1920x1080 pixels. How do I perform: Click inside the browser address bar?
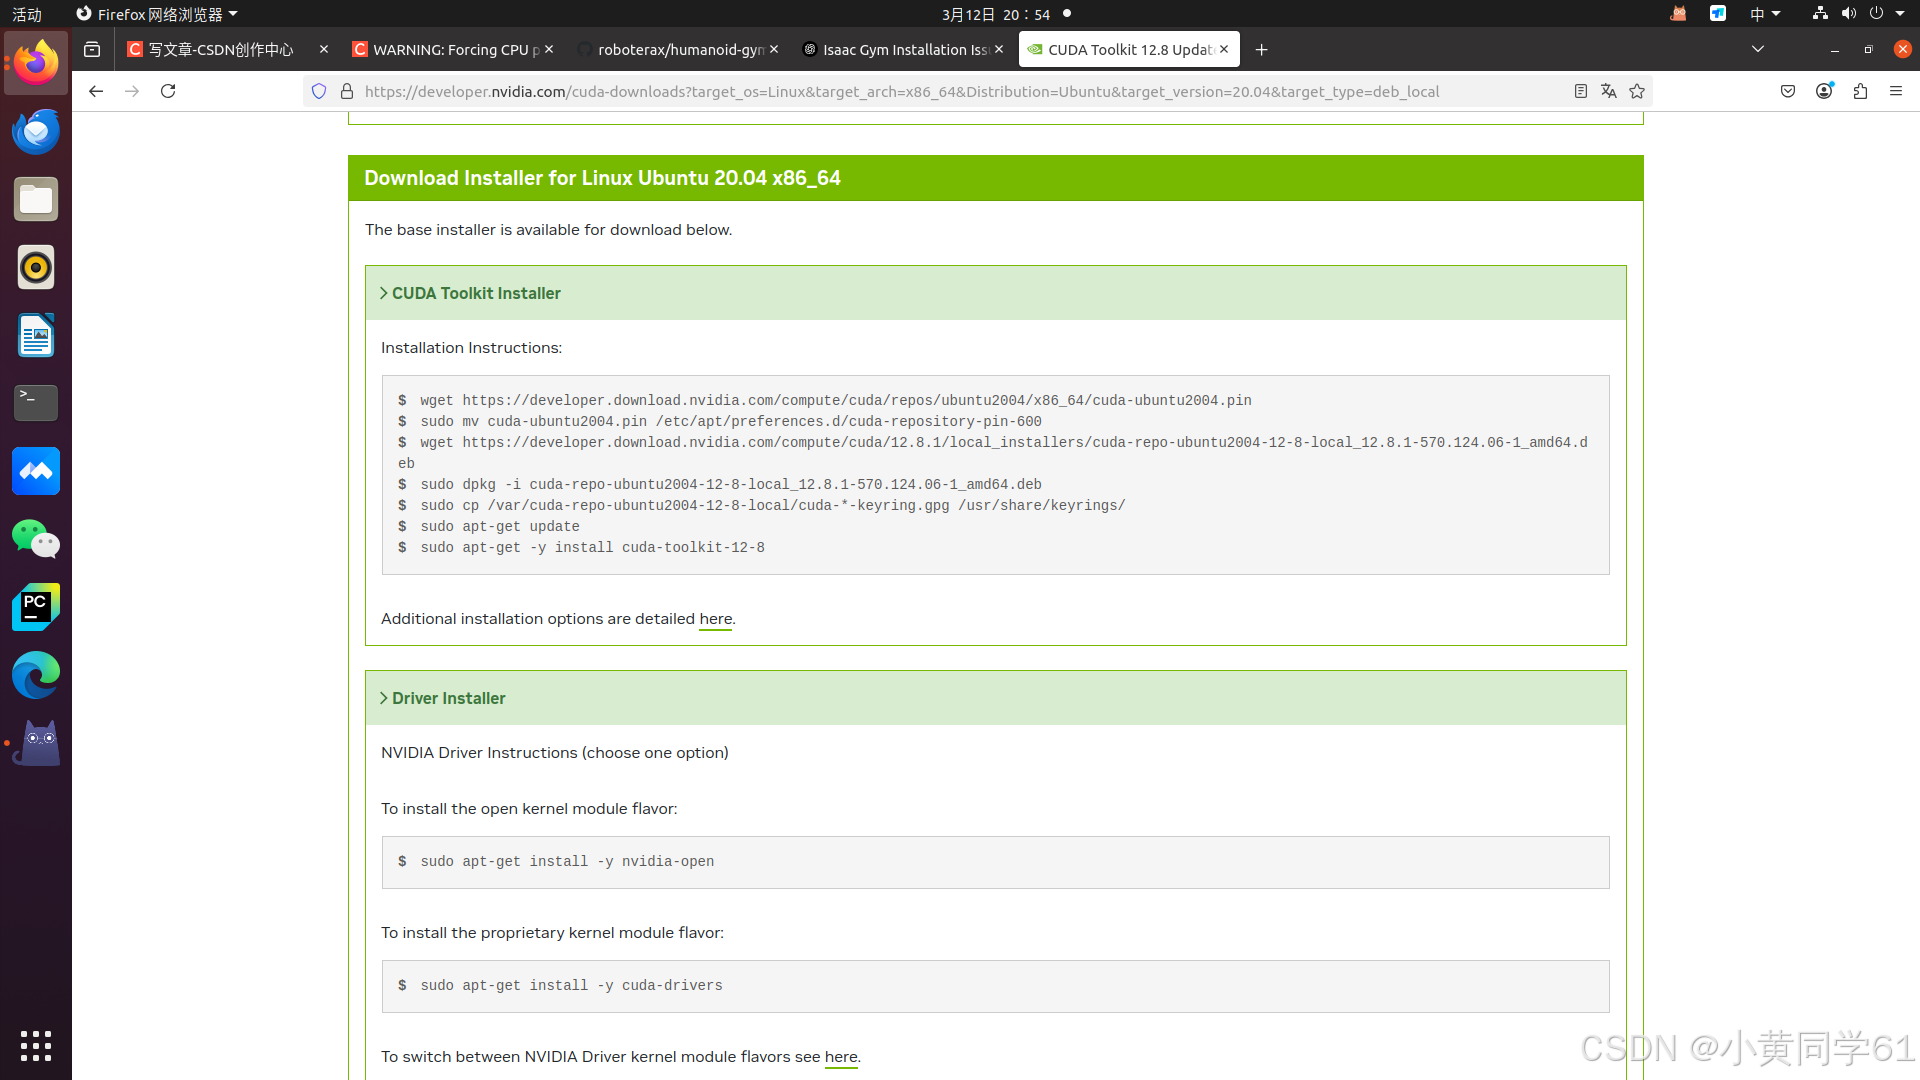point(900,91)
